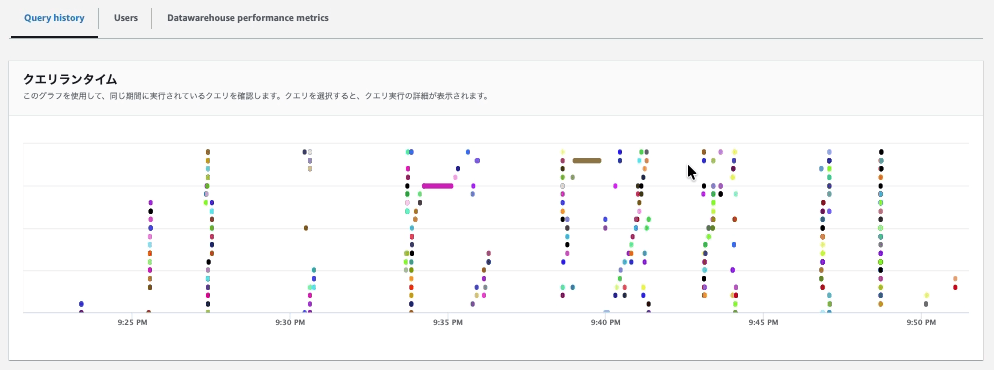
Task: Click the 9:35 PM axis label
Action: point(449,322)
